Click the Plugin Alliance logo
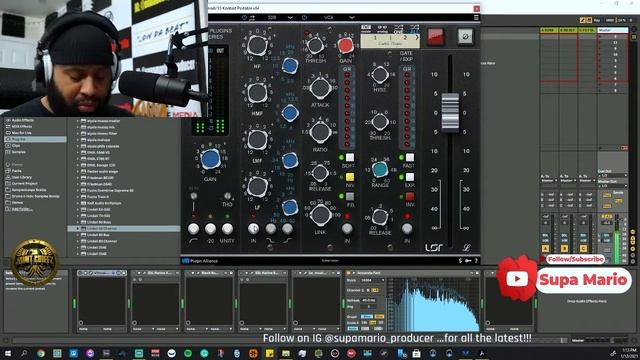 [200, 261]
